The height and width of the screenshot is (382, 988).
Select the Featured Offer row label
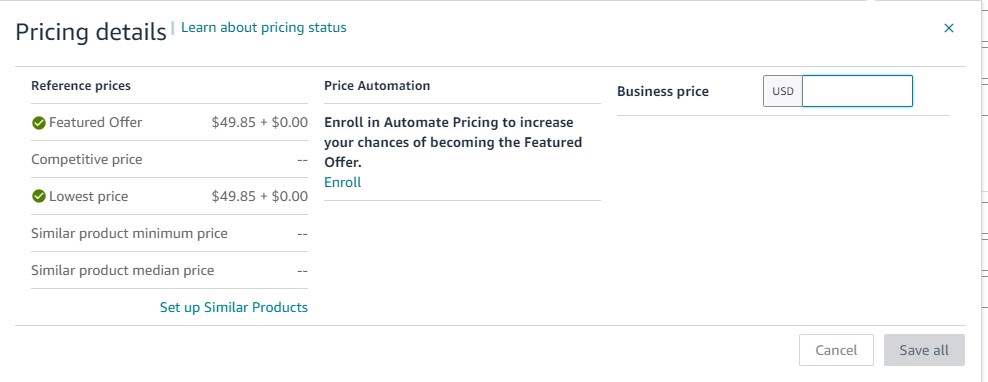pos(96,122)
